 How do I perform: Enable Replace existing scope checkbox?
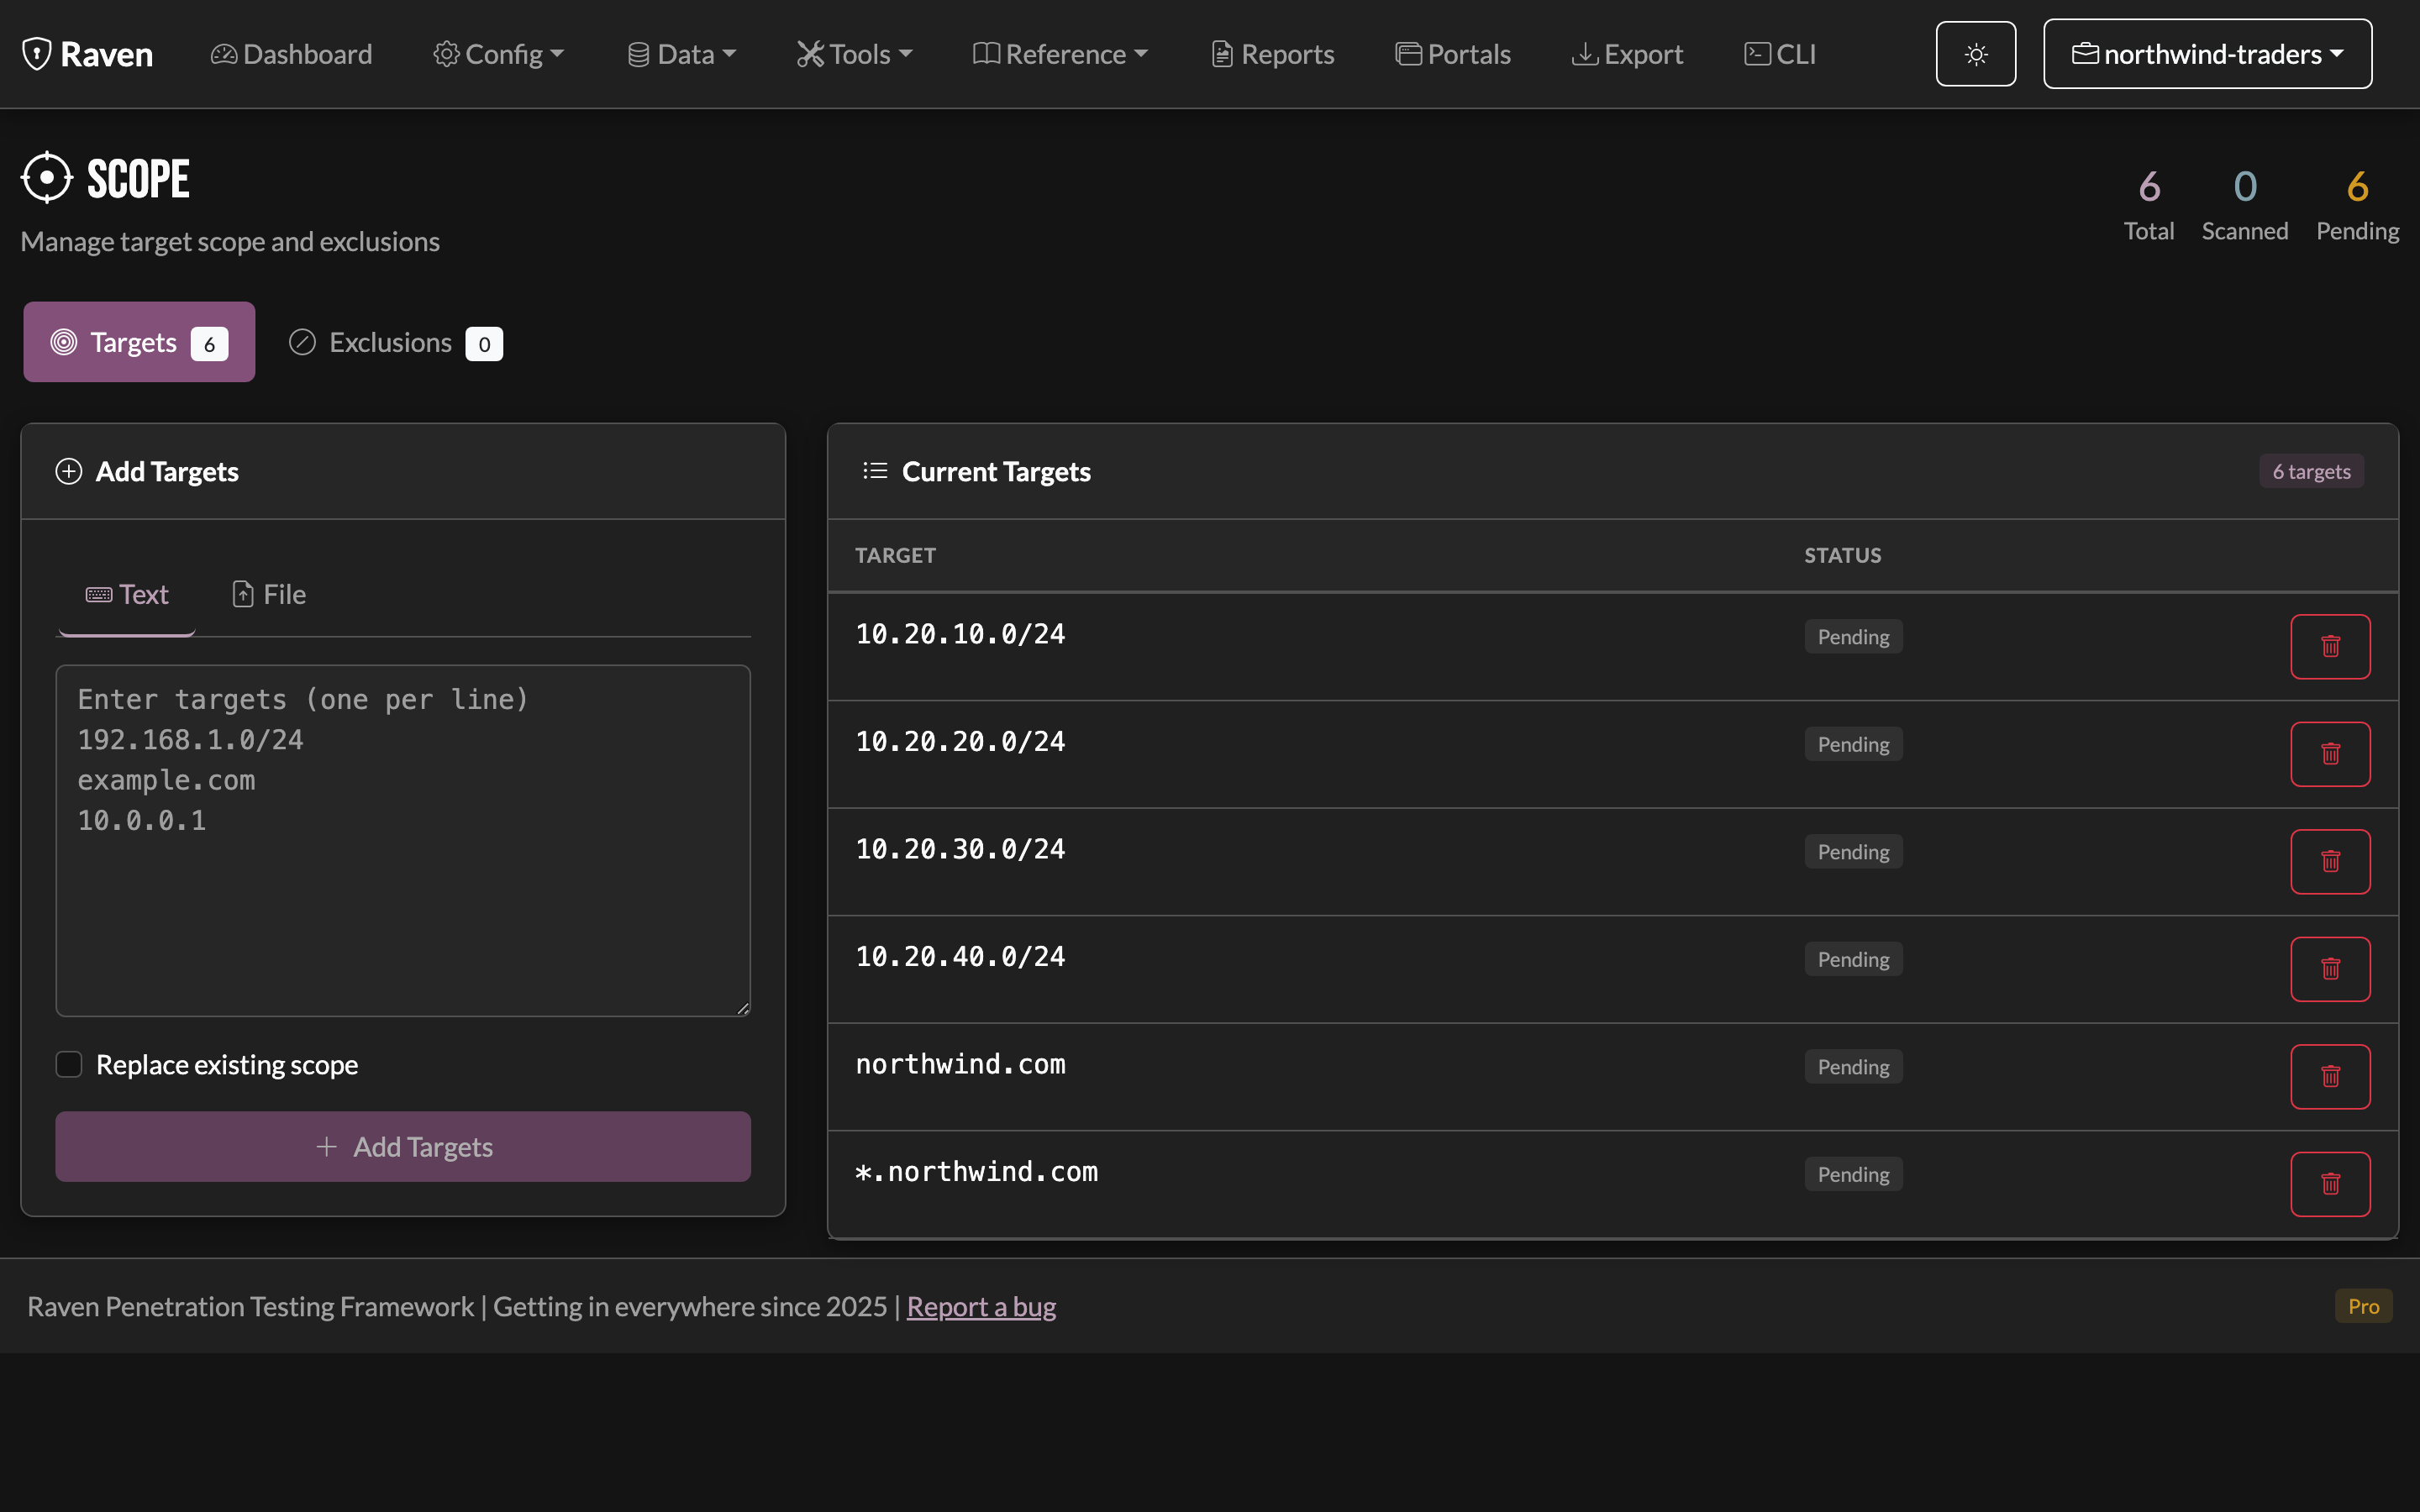(69, 1064)
